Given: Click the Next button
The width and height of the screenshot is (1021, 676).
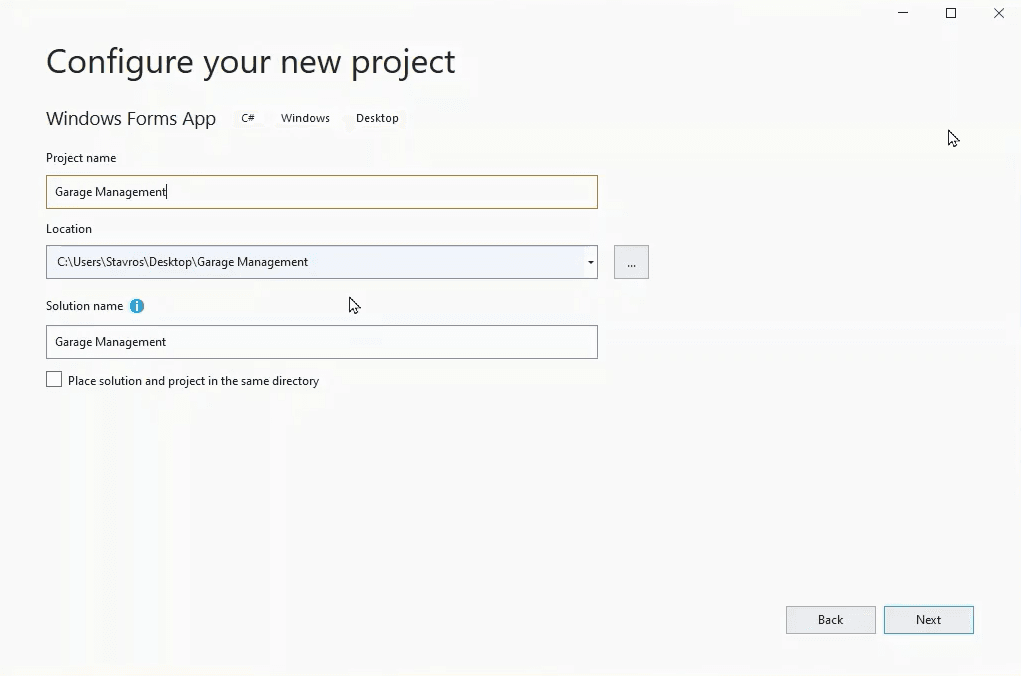Looking at the screenshot, I should (928, 620).
